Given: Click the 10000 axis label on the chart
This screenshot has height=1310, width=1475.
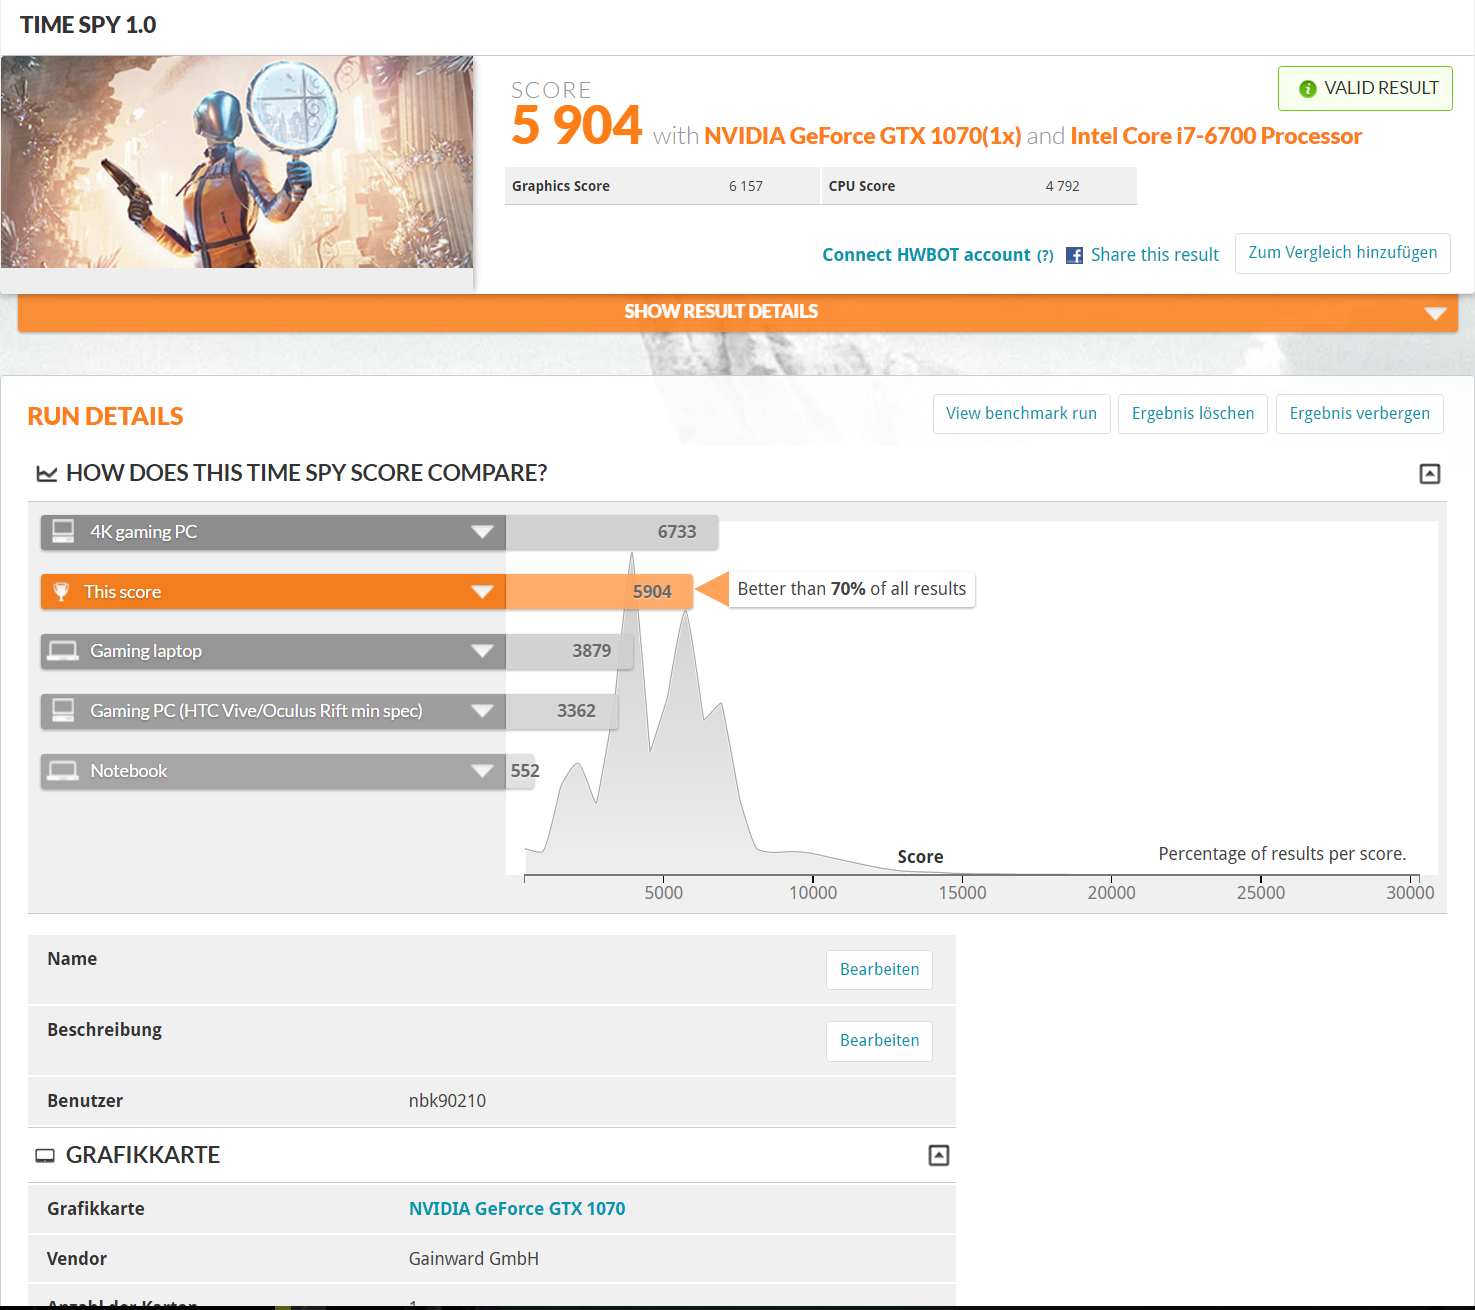Looking at the screenshot, I should click(x=813, y=893).
